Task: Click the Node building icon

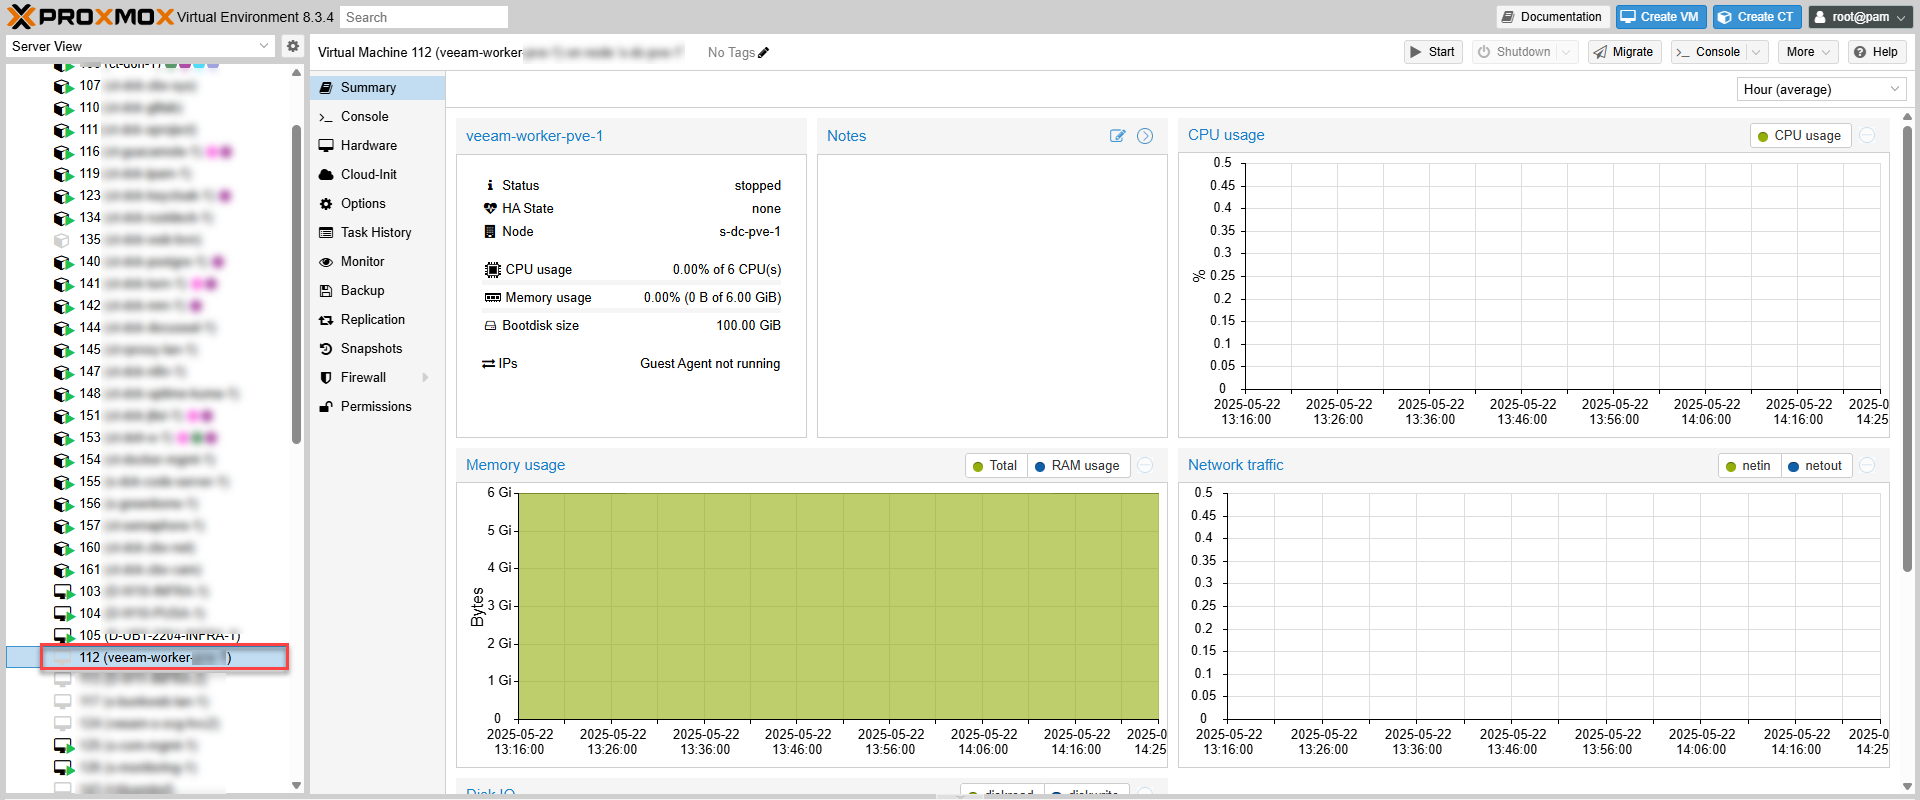Action: point(490,231)
